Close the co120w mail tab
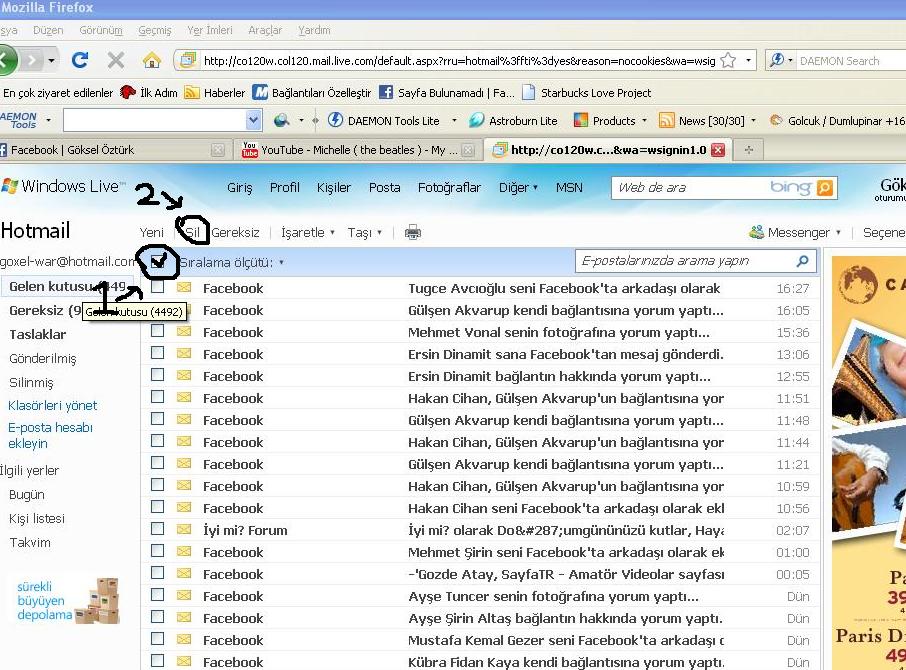Viewport: 906px width, 670px height. coord(718,150)
